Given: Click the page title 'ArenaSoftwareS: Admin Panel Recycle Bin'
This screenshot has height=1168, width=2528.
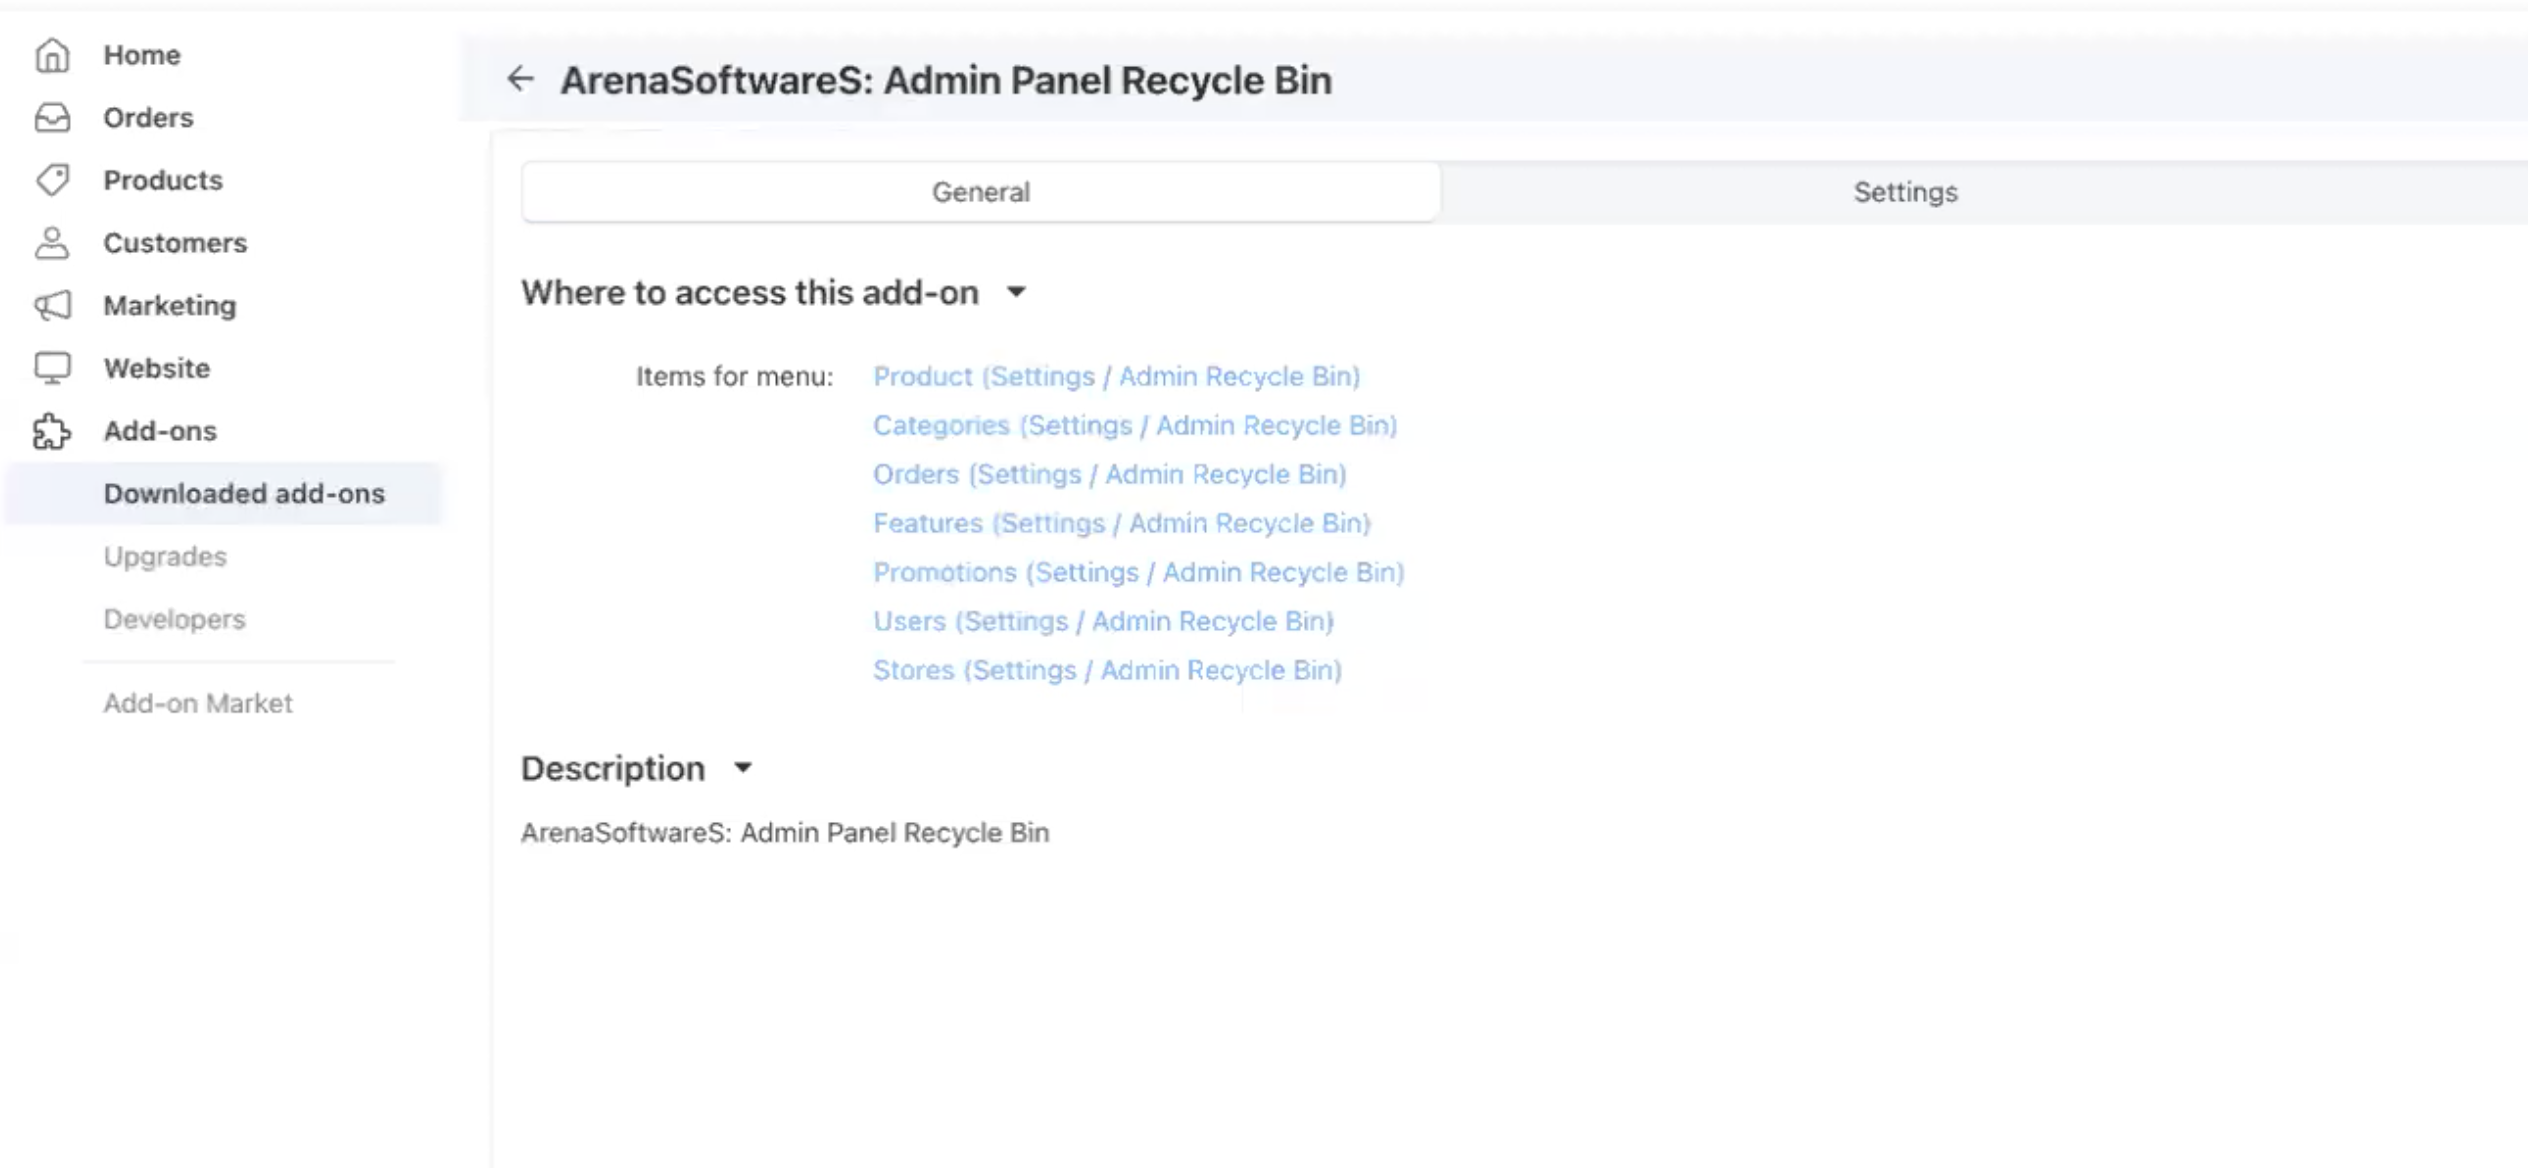Looking at the screenshot, I should [x=945, y=80].
